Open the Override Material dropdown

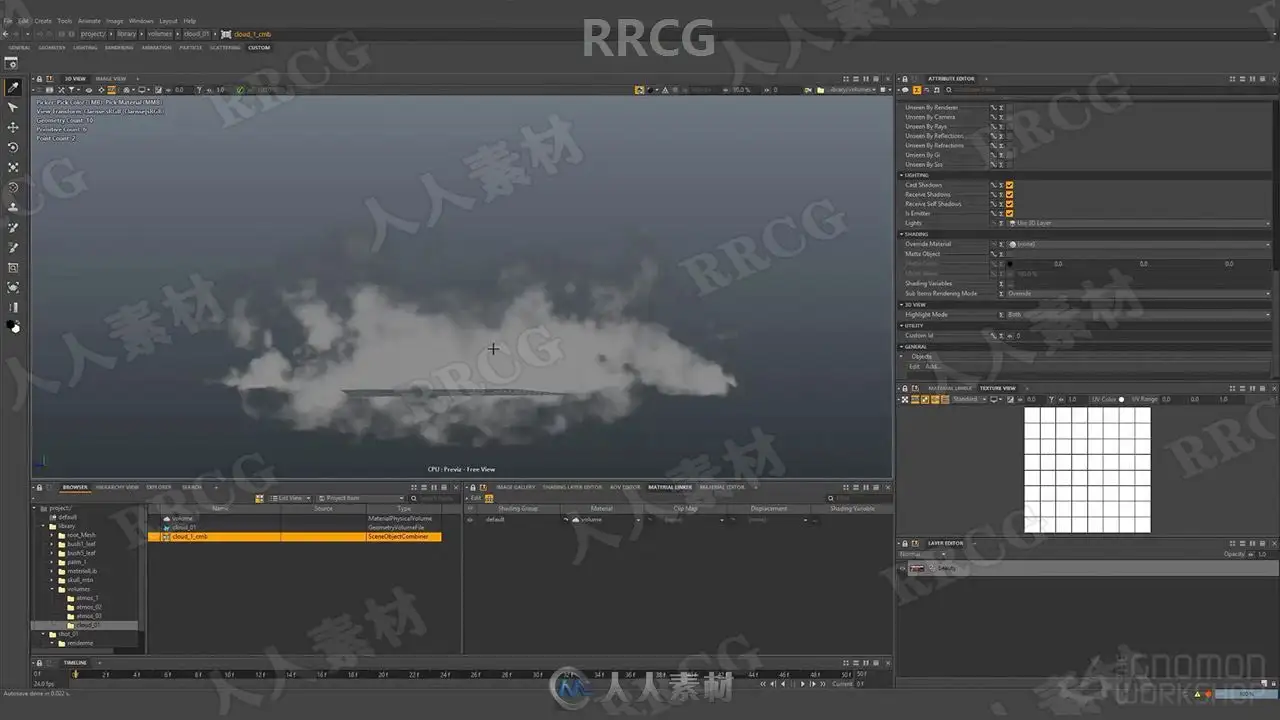[x=1139, y=244]
